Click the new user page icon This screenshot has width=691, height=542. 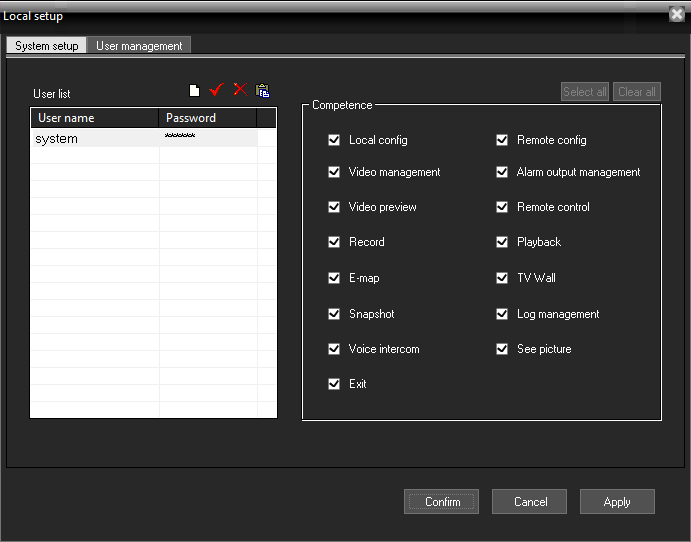194,90
